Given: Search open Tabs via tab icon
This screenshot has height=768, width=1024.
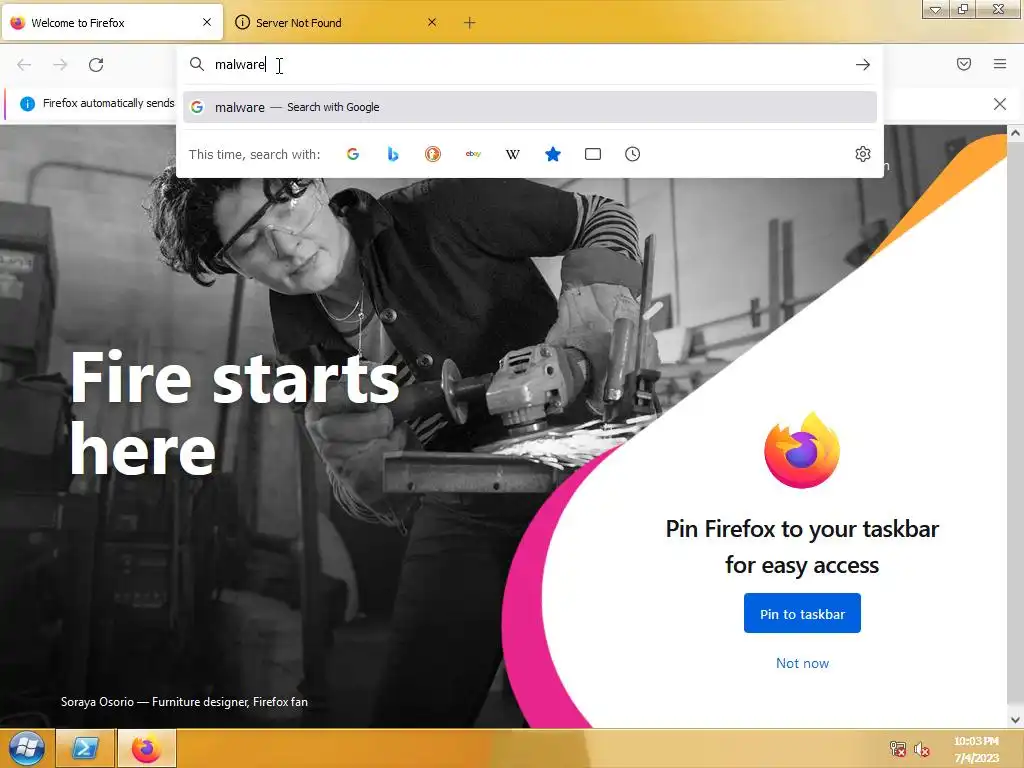Looking at the screenshot, I should coord(592,154).
